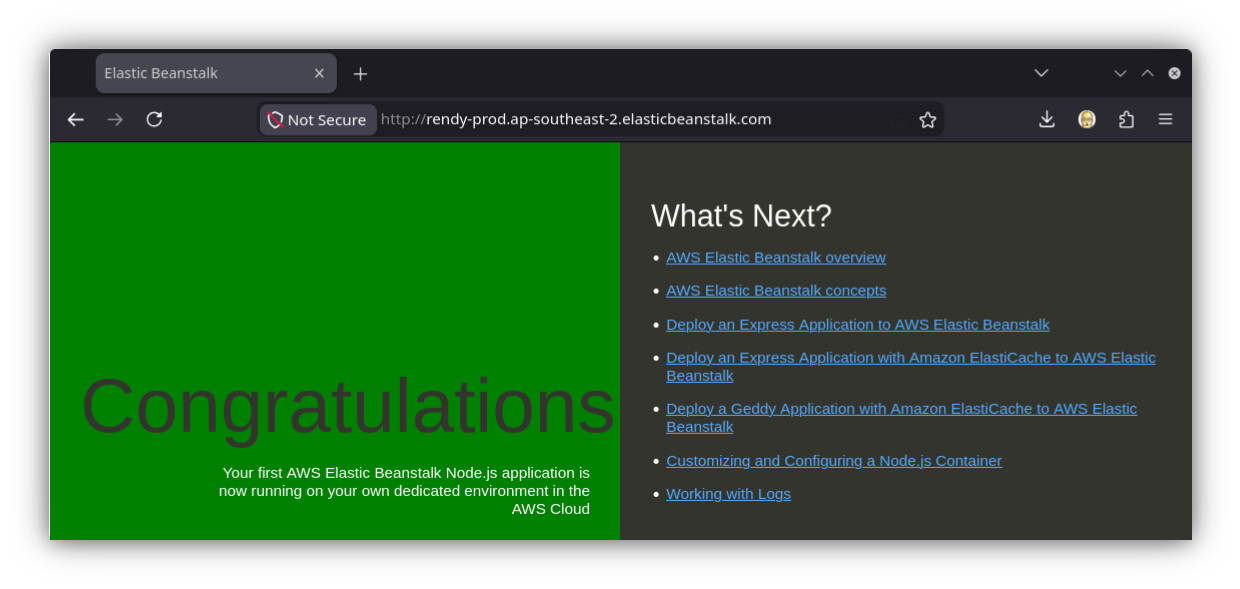The image size is (1240, 589).
Task: Open a new tab with plus button
Action: pyautogui.click(x=361, y=74)
